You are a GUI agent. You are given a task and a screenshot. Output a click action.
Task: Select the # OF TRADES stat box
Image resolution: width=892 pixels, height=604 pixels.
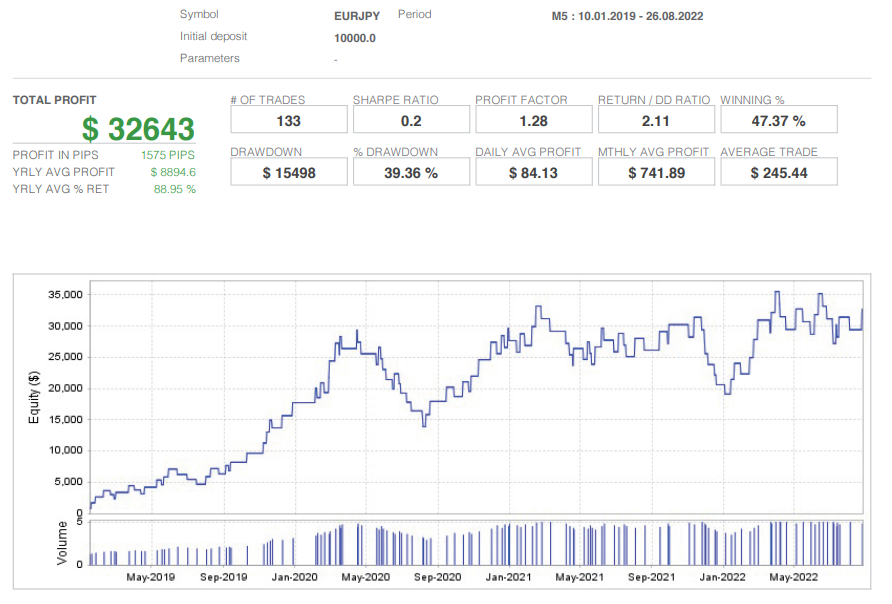click(288, 119)
